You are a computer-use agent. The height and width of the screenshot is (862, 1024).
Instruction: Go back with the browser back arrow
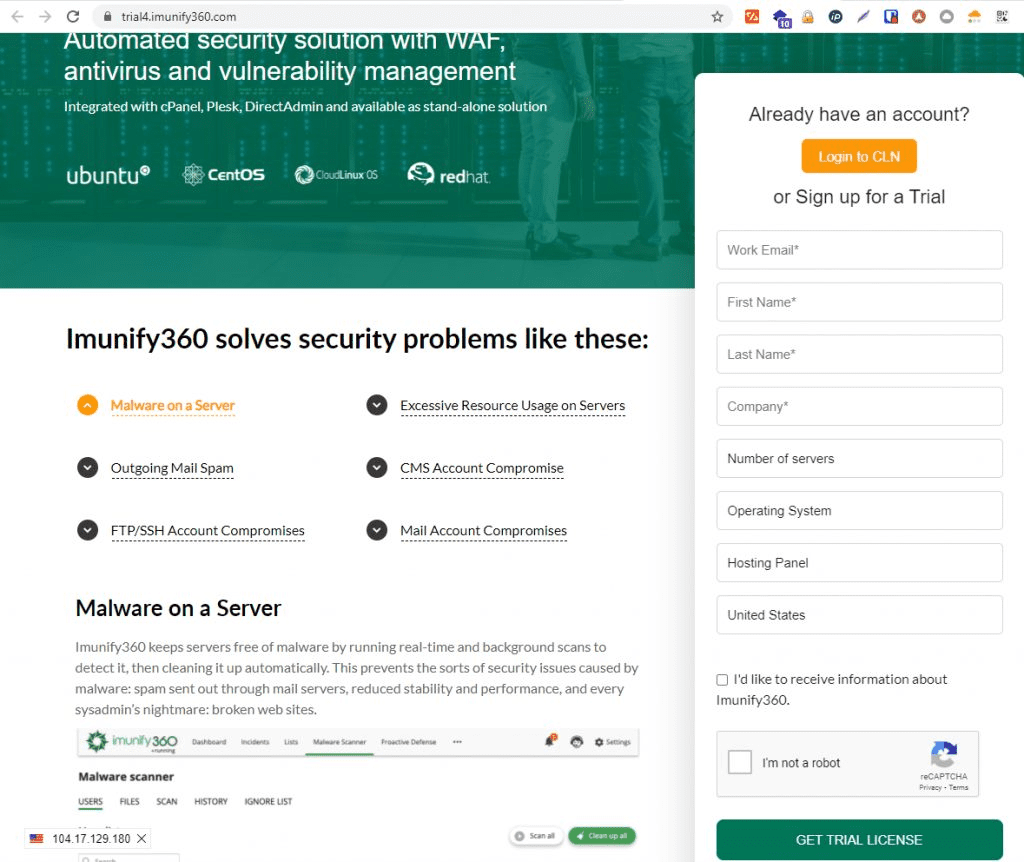pyautogui.click(x=18, y=16)
